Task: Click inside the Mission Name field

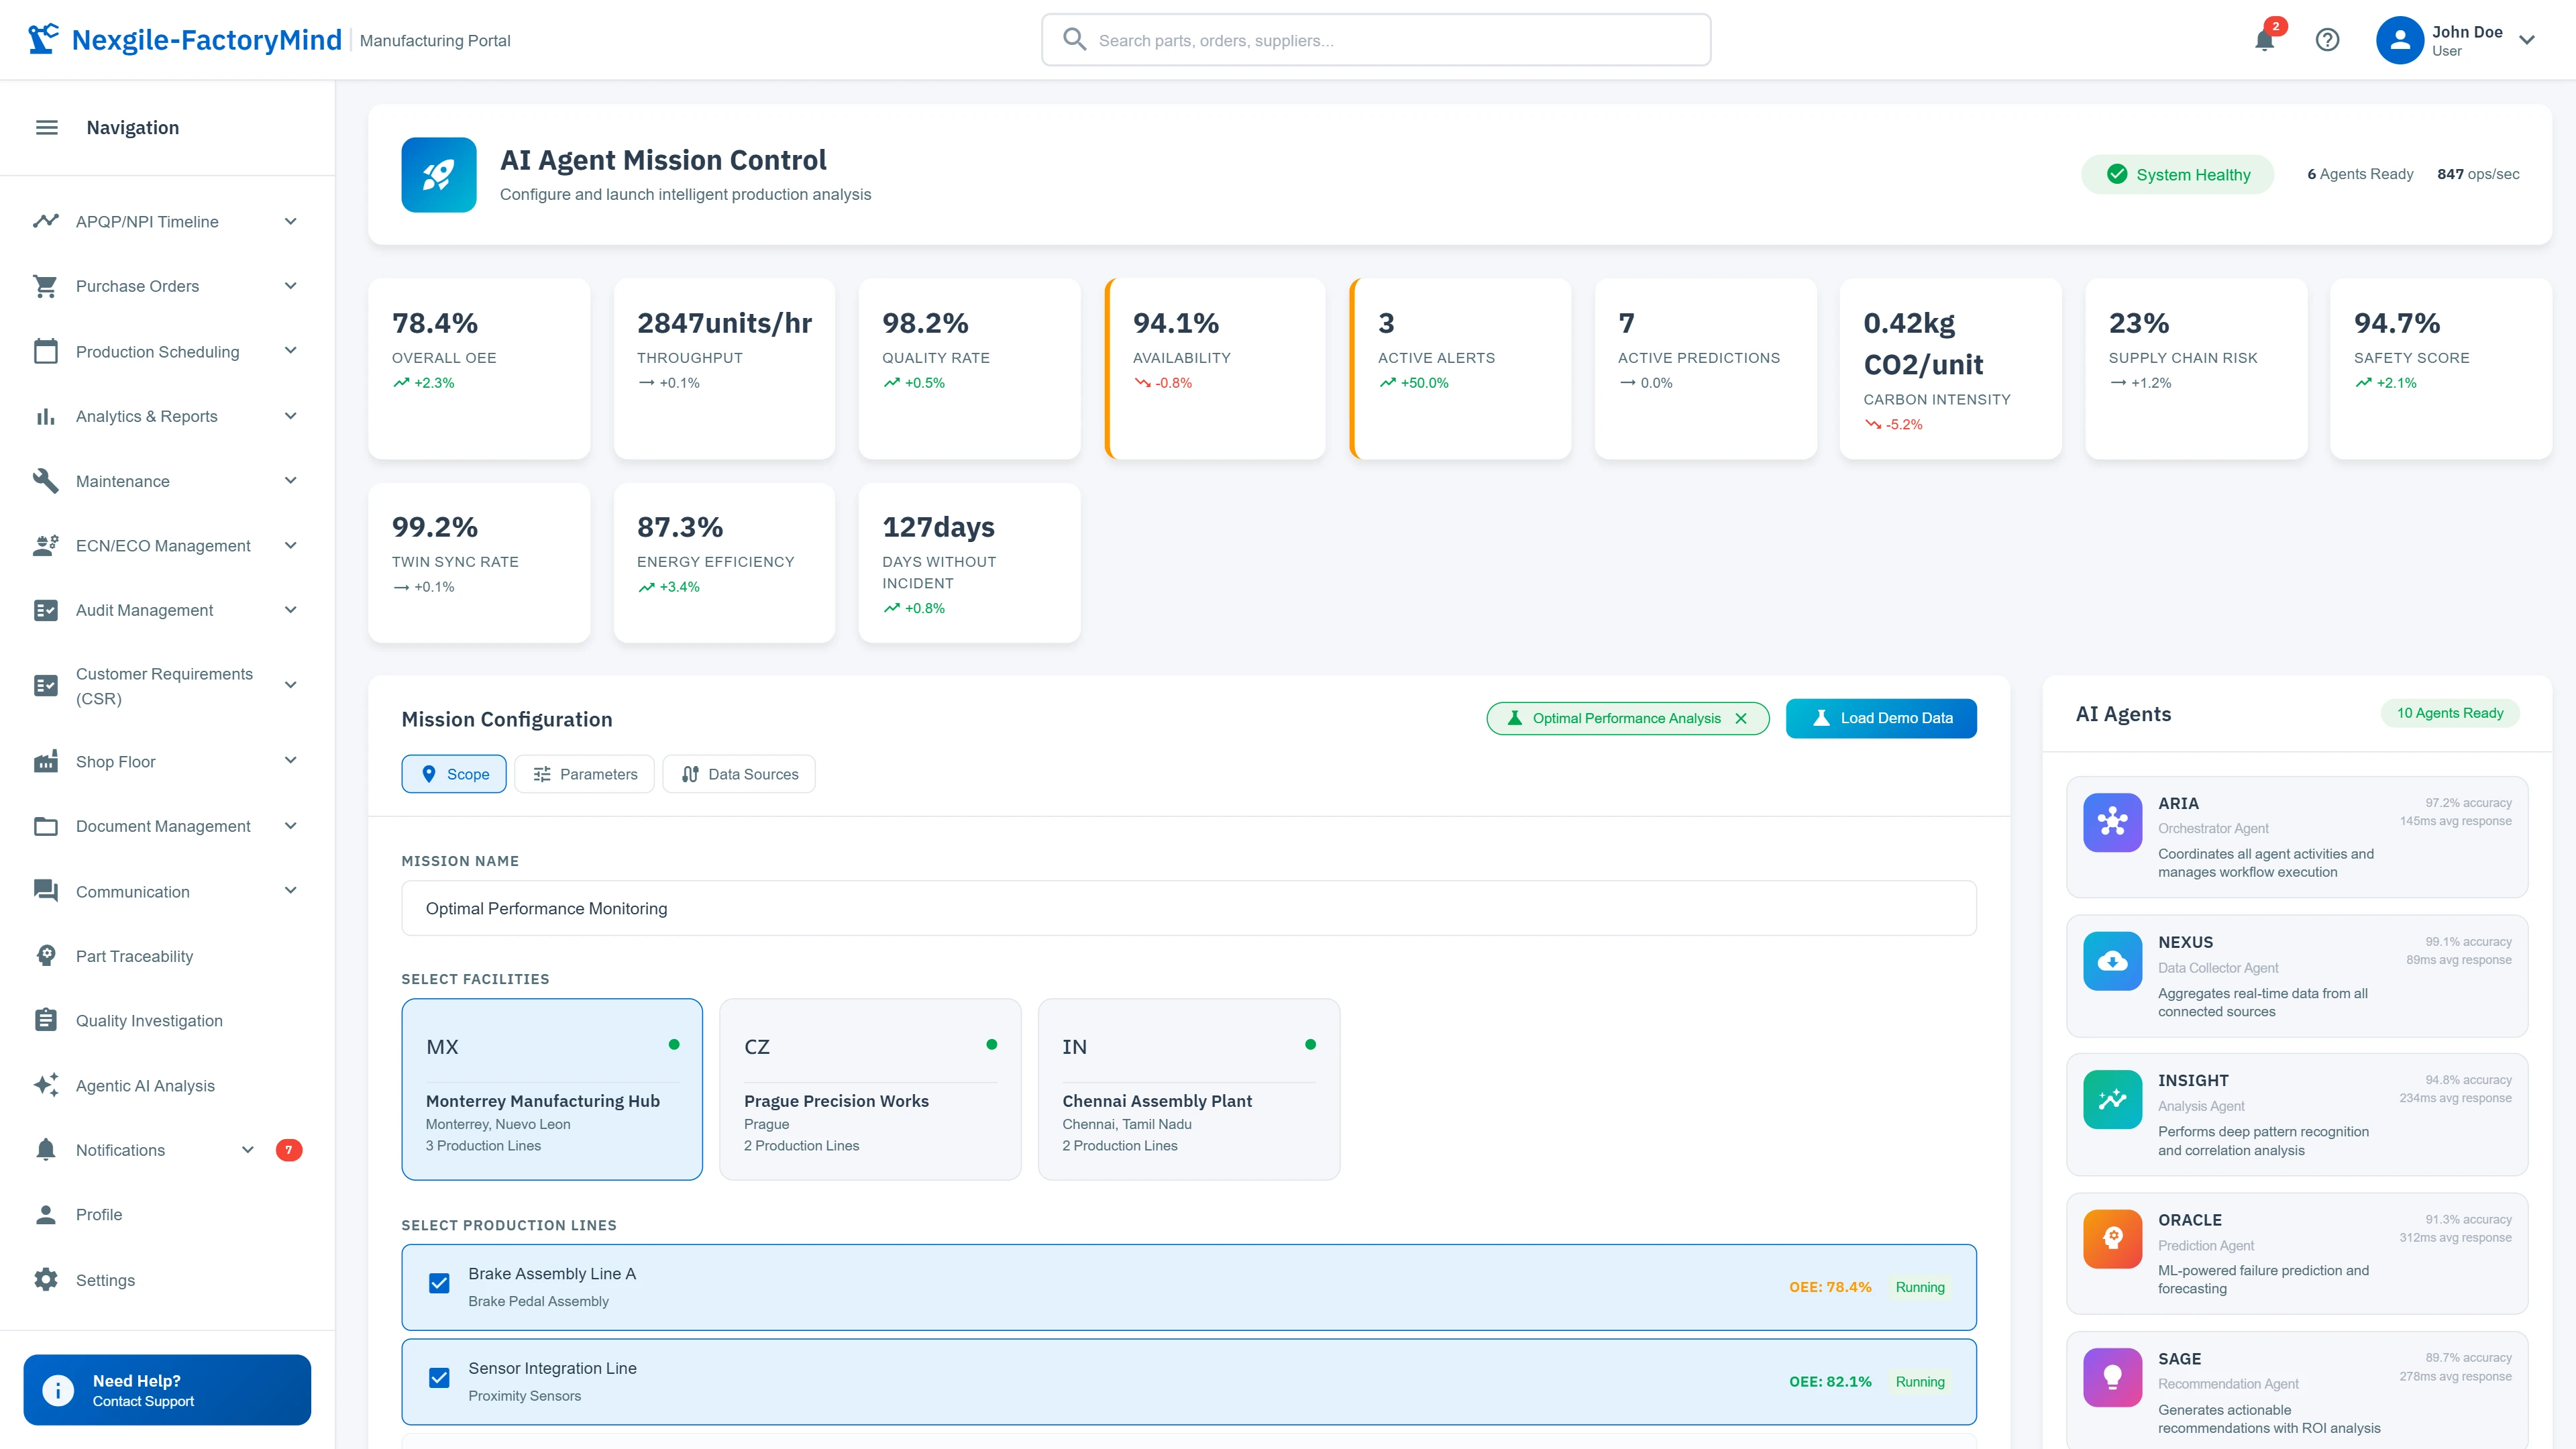Action: click(1188, 908)
